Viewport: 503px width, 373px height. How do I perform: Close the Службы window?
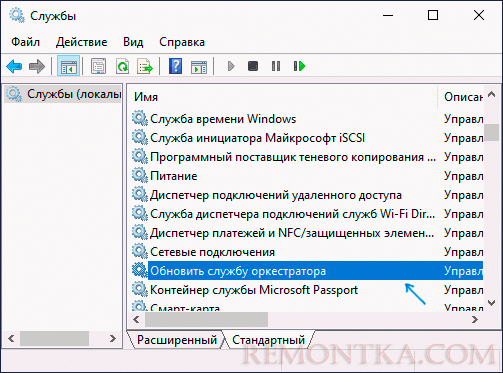(479, 15)
